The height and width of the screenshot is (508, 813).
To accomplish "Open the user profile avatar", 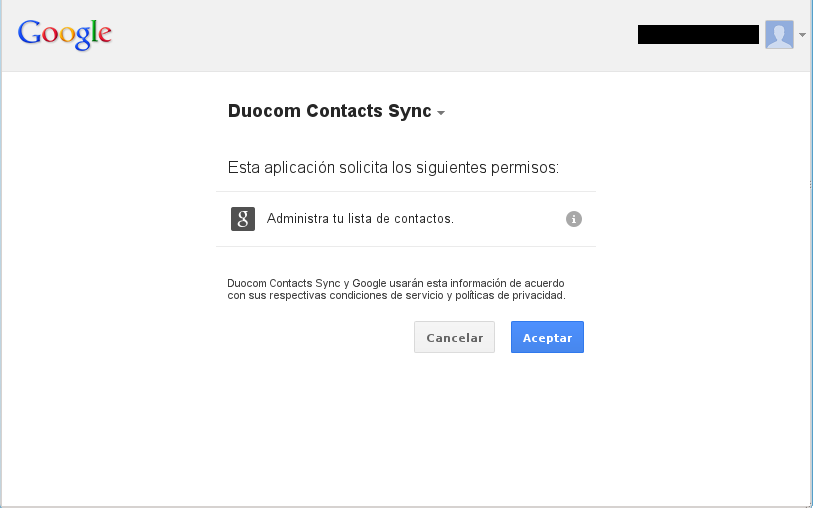I will pyautogui.click(x=779, y=35).
